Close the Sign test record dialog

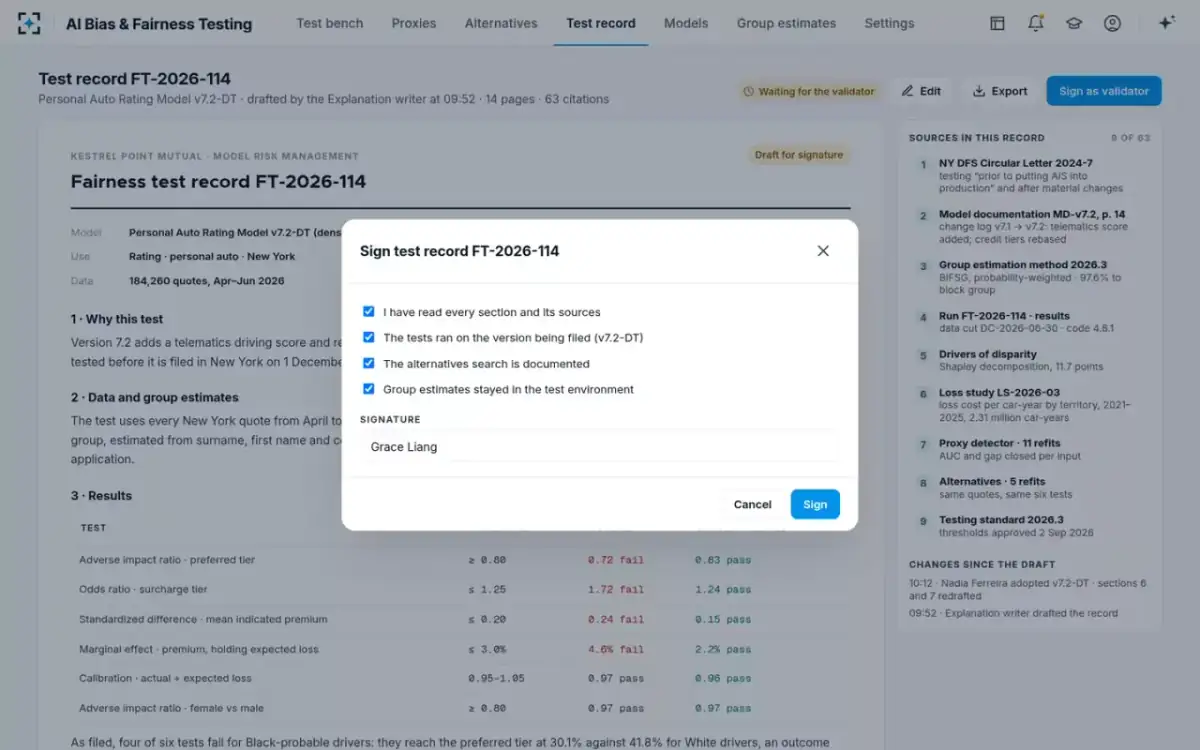point(823,251)
